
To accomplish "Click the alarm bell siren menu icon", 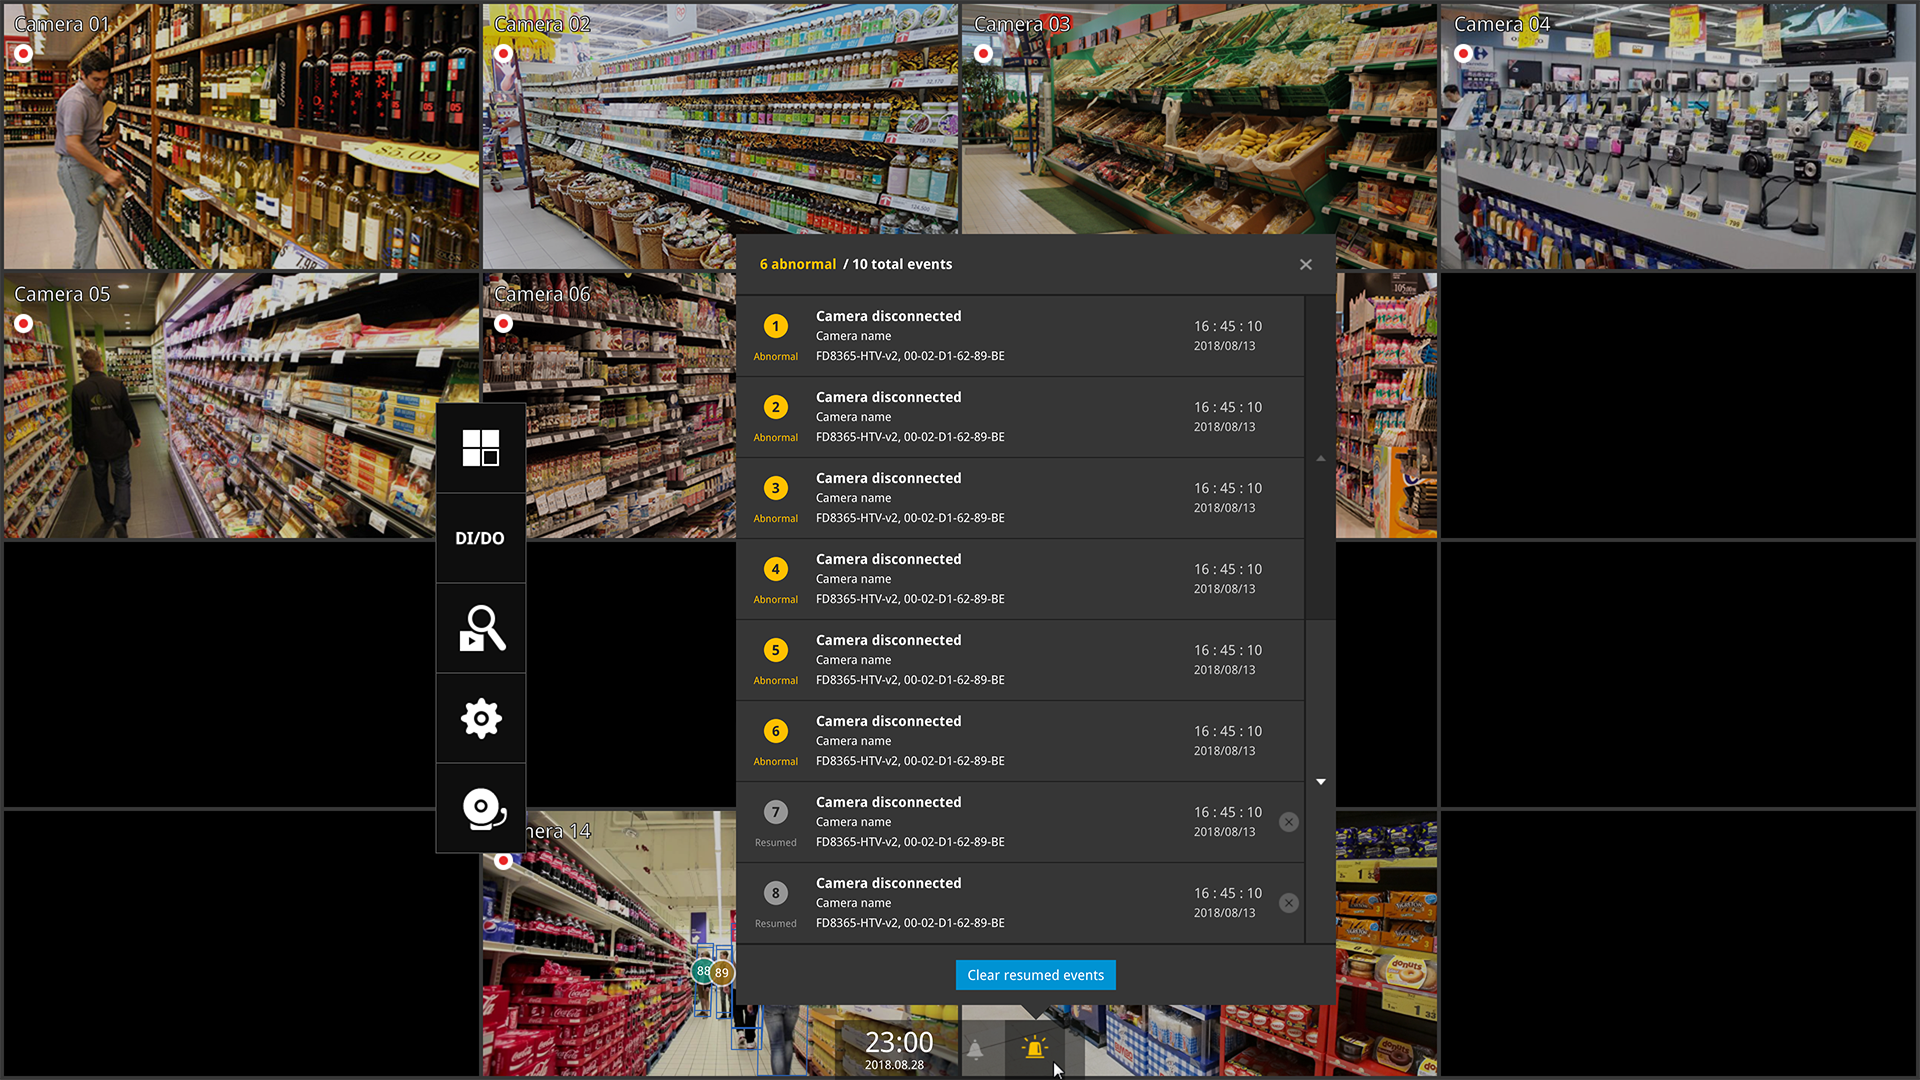I will click(x=480, y=808).
